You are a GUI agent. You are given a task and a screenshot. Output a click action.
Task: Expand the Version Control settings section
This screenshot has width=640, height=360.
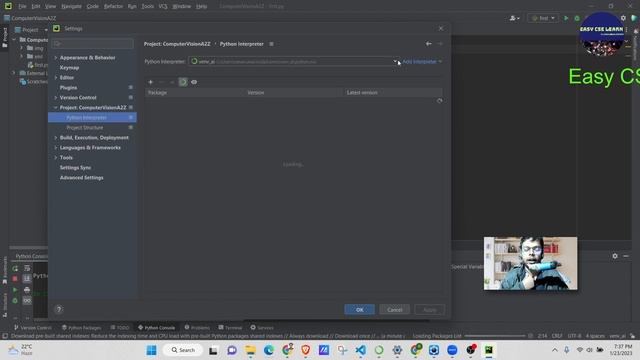(56, 98)
